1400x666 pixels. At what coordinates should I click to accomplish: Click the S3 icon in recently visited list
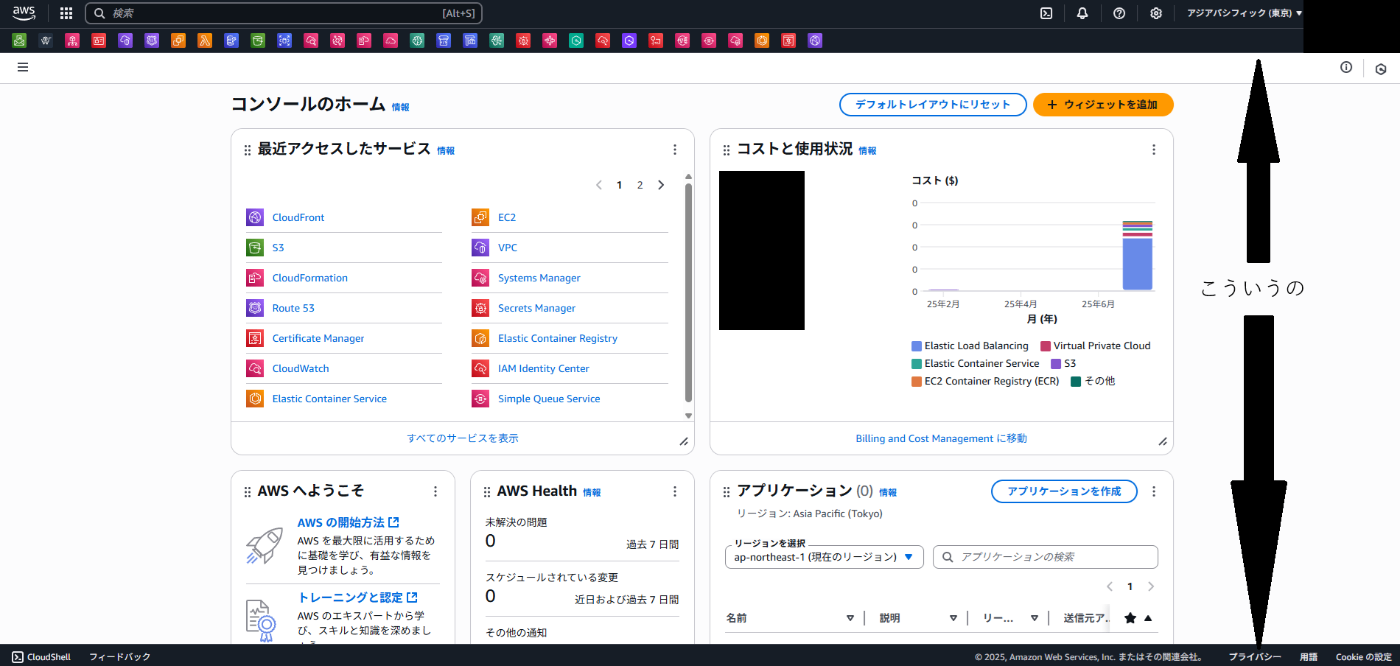pyautogui.click(x=255, y=247)
